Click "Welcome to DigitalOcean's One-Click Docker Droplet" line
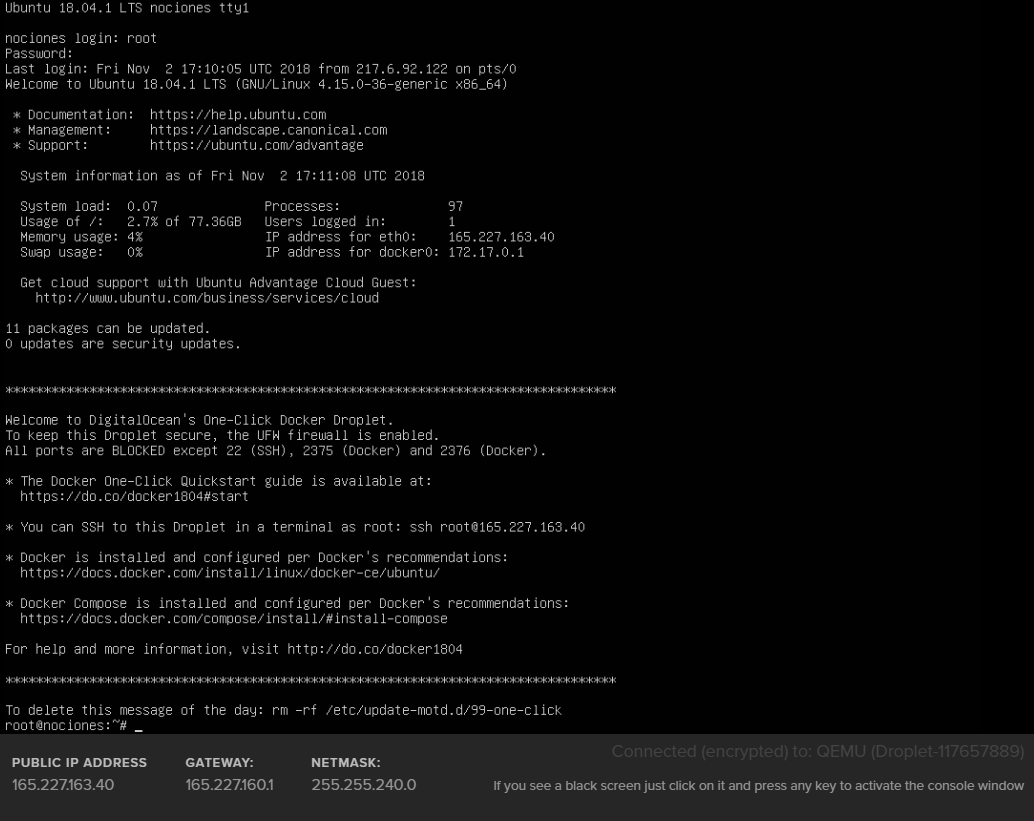 coord(199,420)
